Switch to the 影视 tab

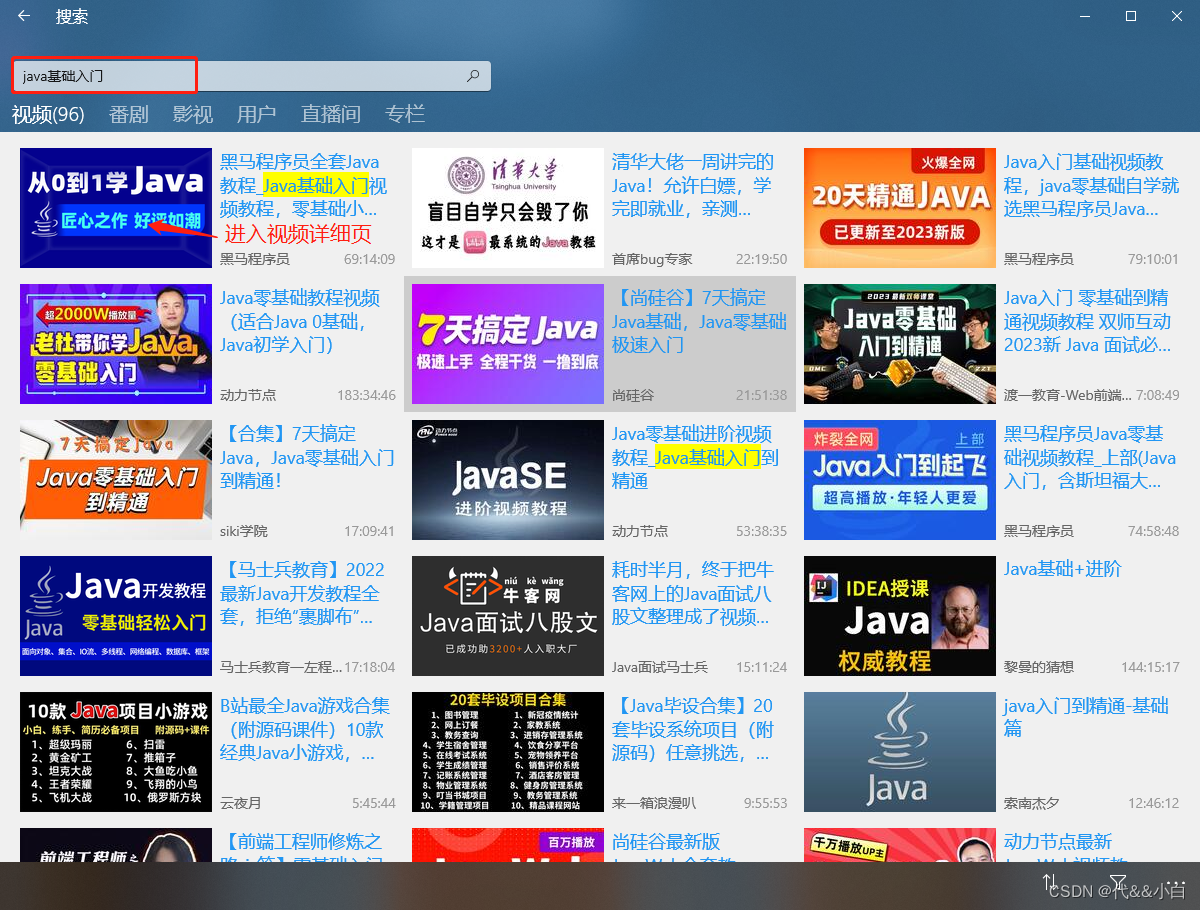193,115
